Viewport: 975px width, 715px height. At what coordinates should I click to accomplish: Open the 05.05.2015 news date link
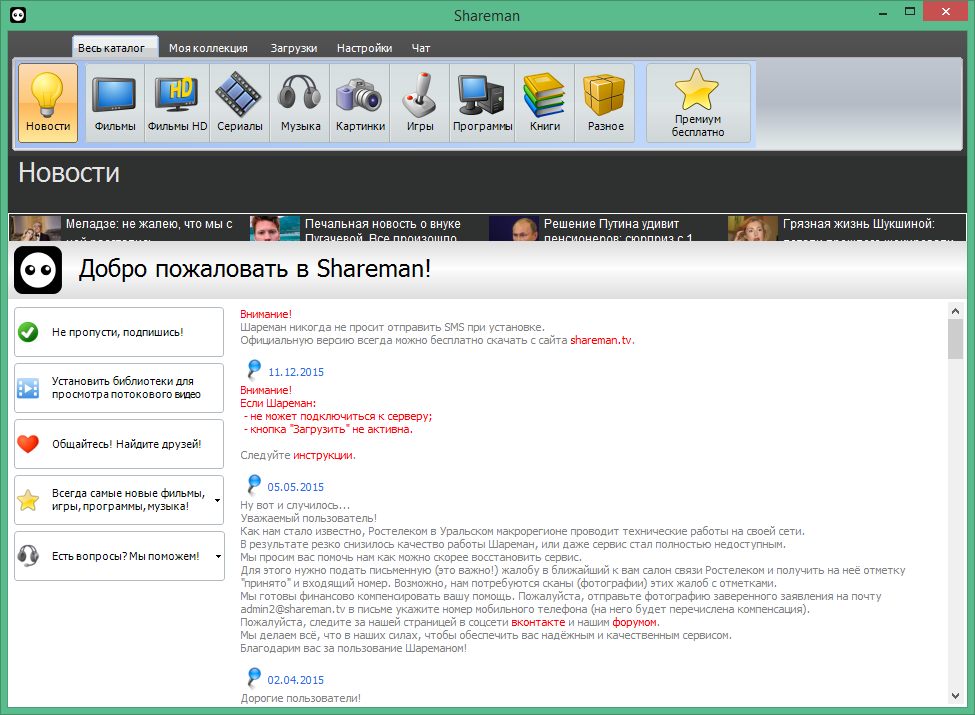[296, 487]
